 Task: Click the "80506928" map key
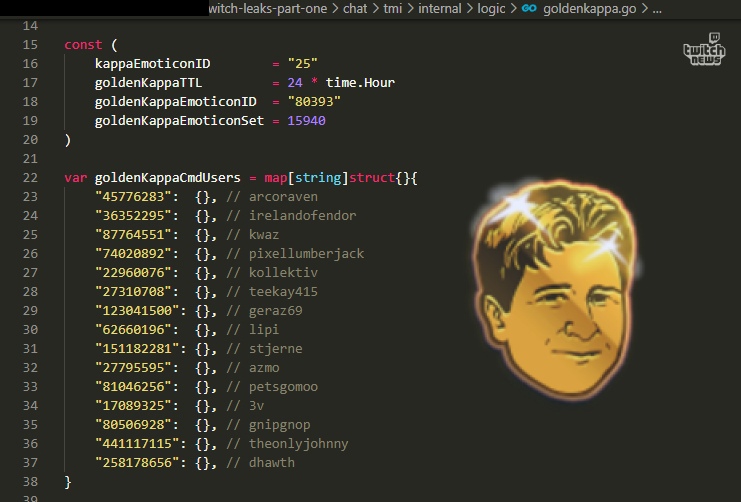(133, 424)
